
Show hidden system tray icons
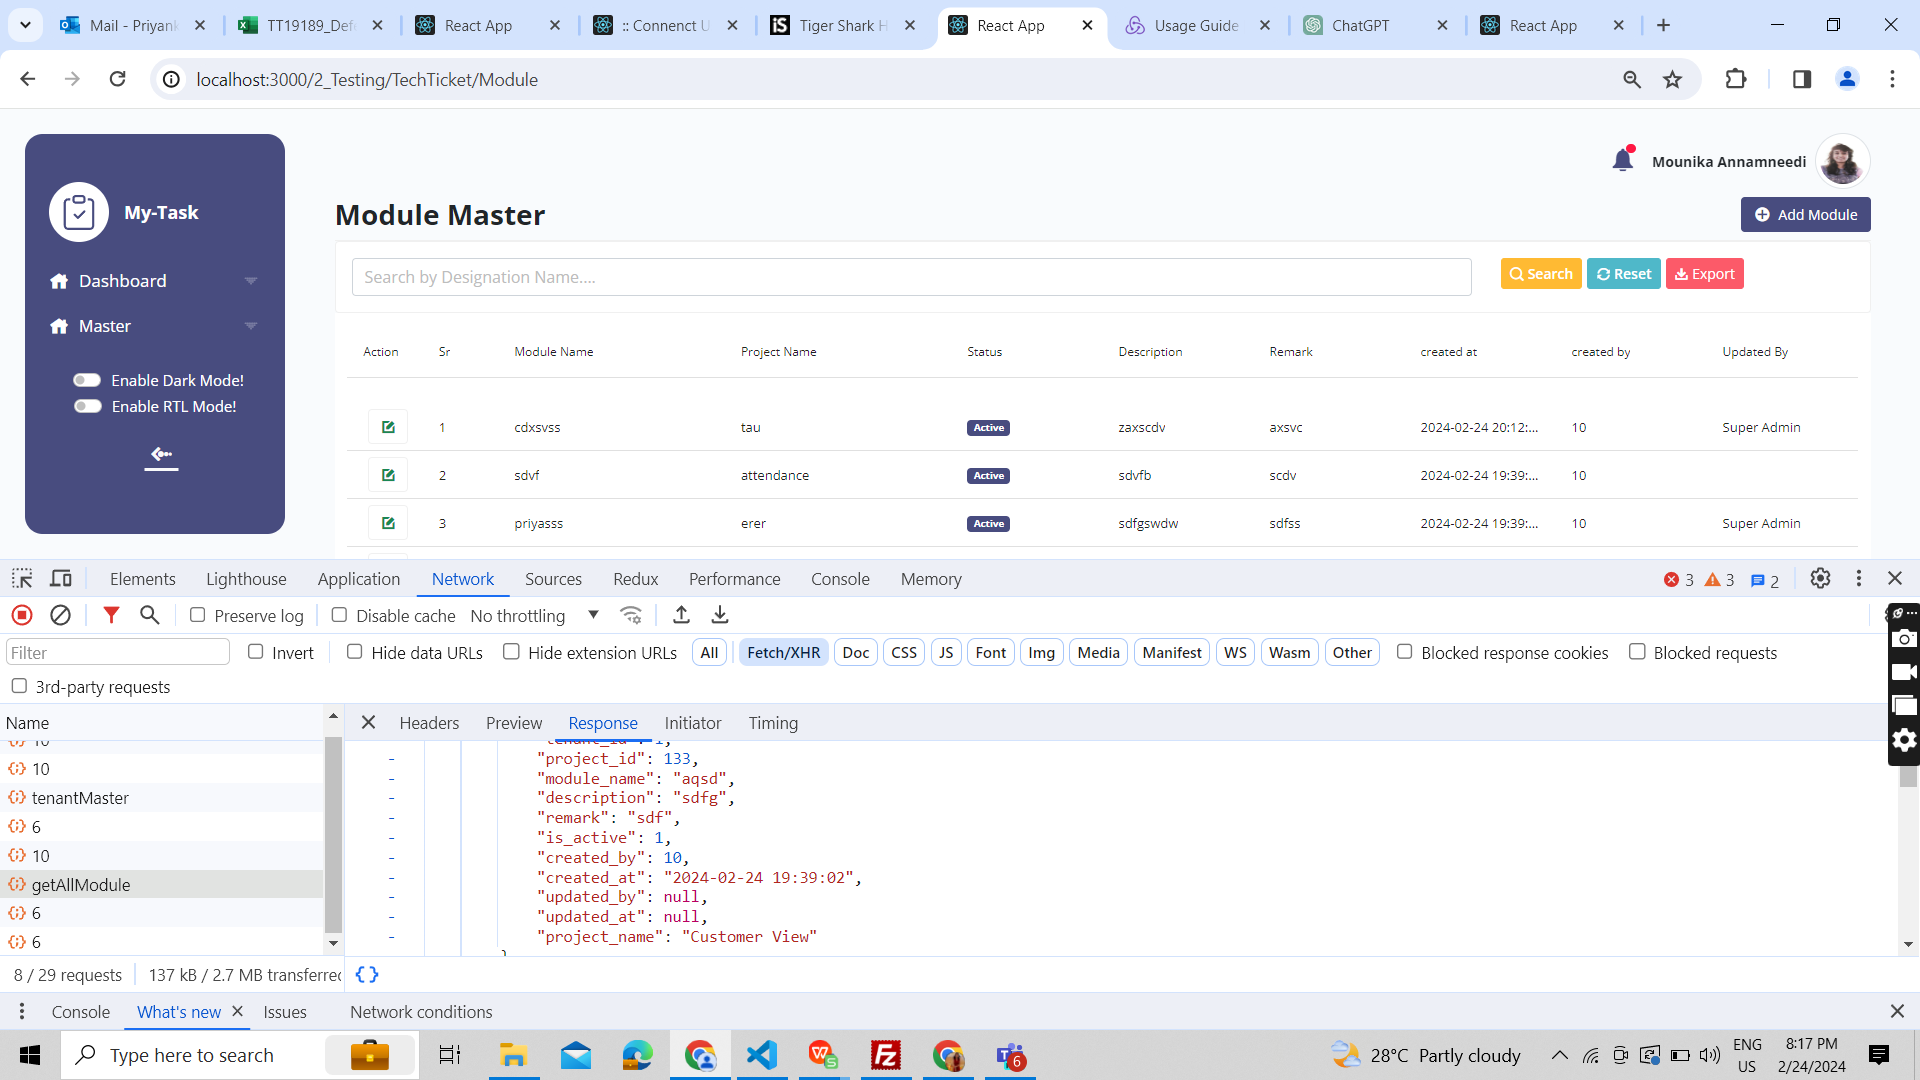[x=1559, y=1055]
